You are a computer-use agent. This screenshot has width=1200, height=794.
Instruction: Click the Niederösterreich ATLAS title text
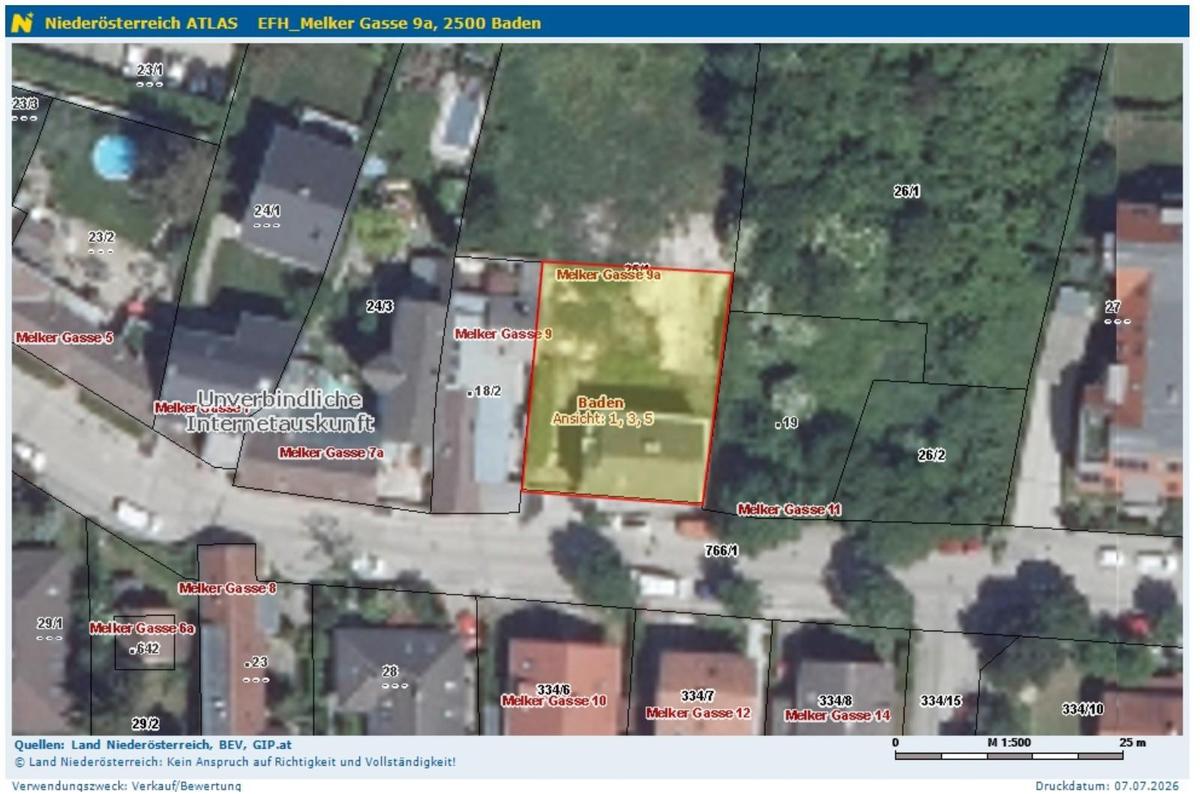point(141,22)
